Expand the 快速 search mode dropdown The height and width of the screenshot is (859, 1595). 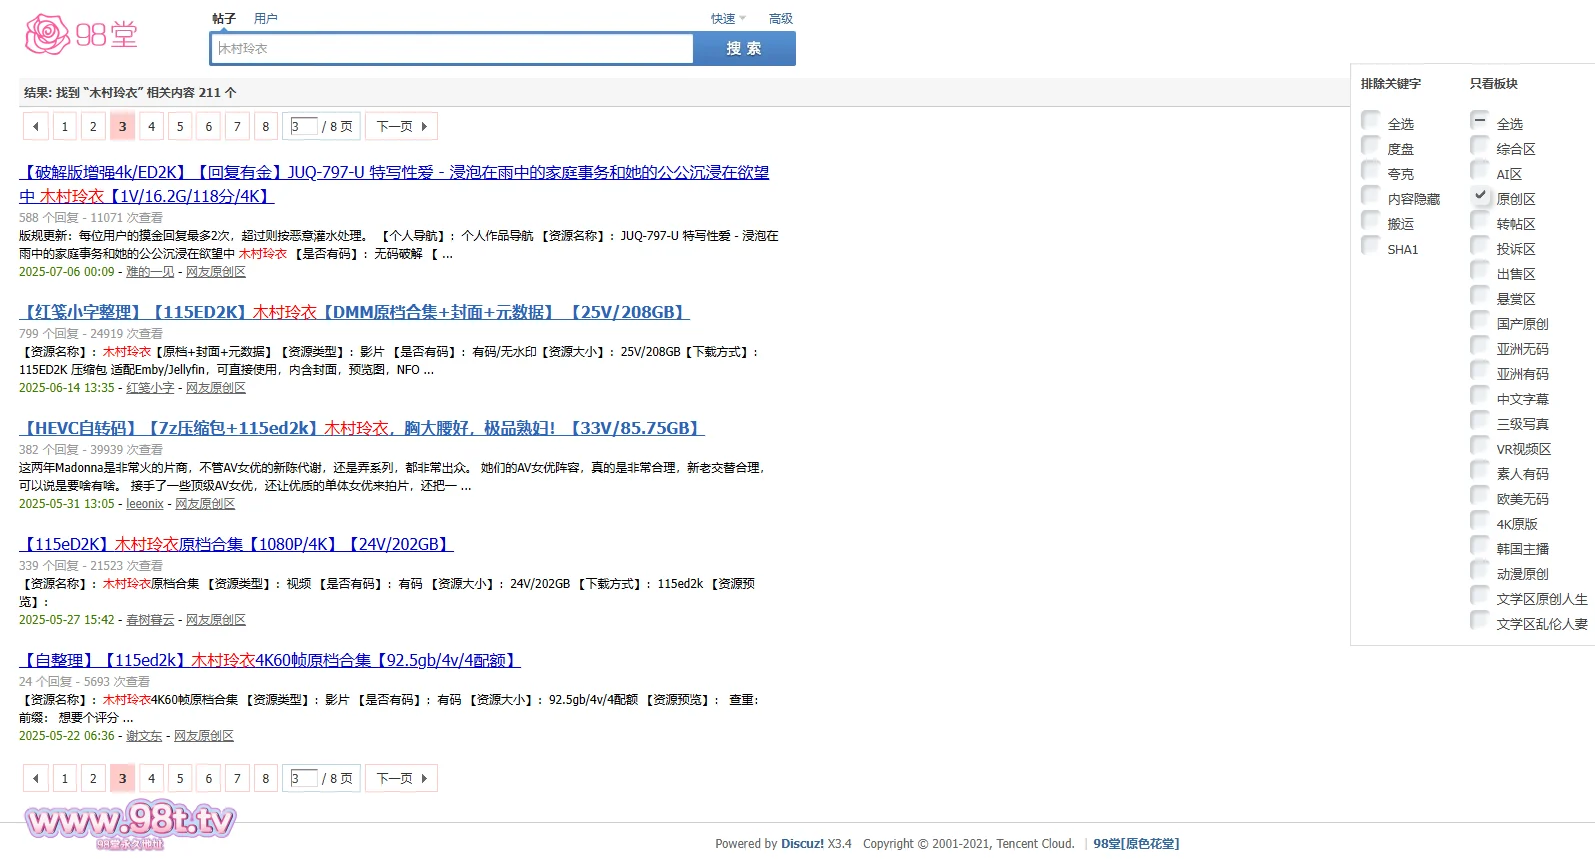(727, 19)
